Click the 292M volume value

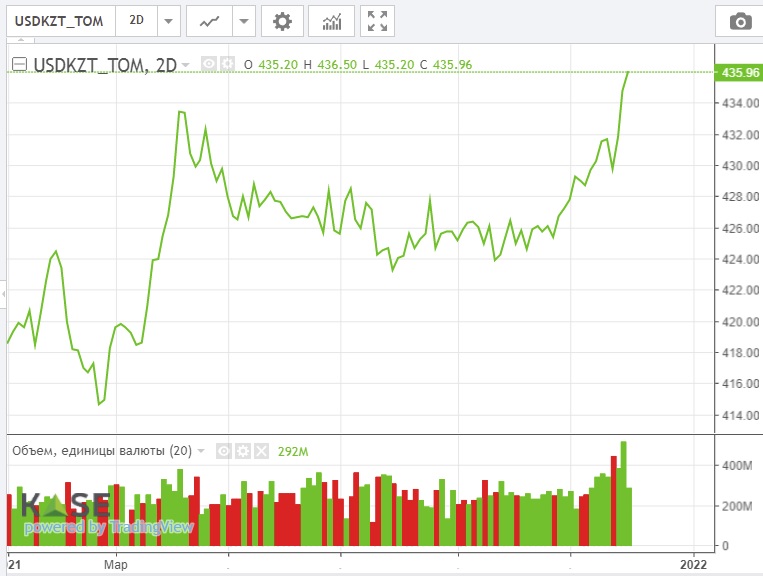293,451
